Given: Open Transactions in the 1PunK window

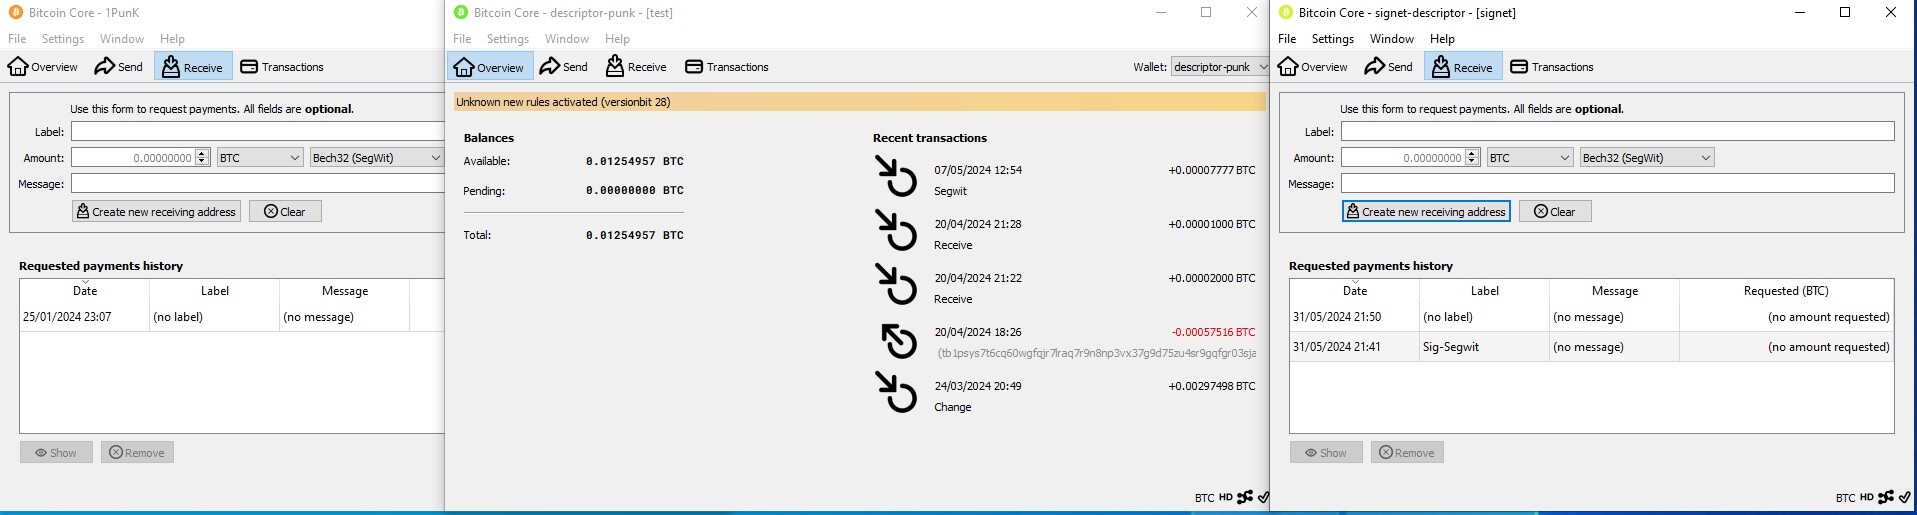Looking at the screenshot, I should coord(281,67).
